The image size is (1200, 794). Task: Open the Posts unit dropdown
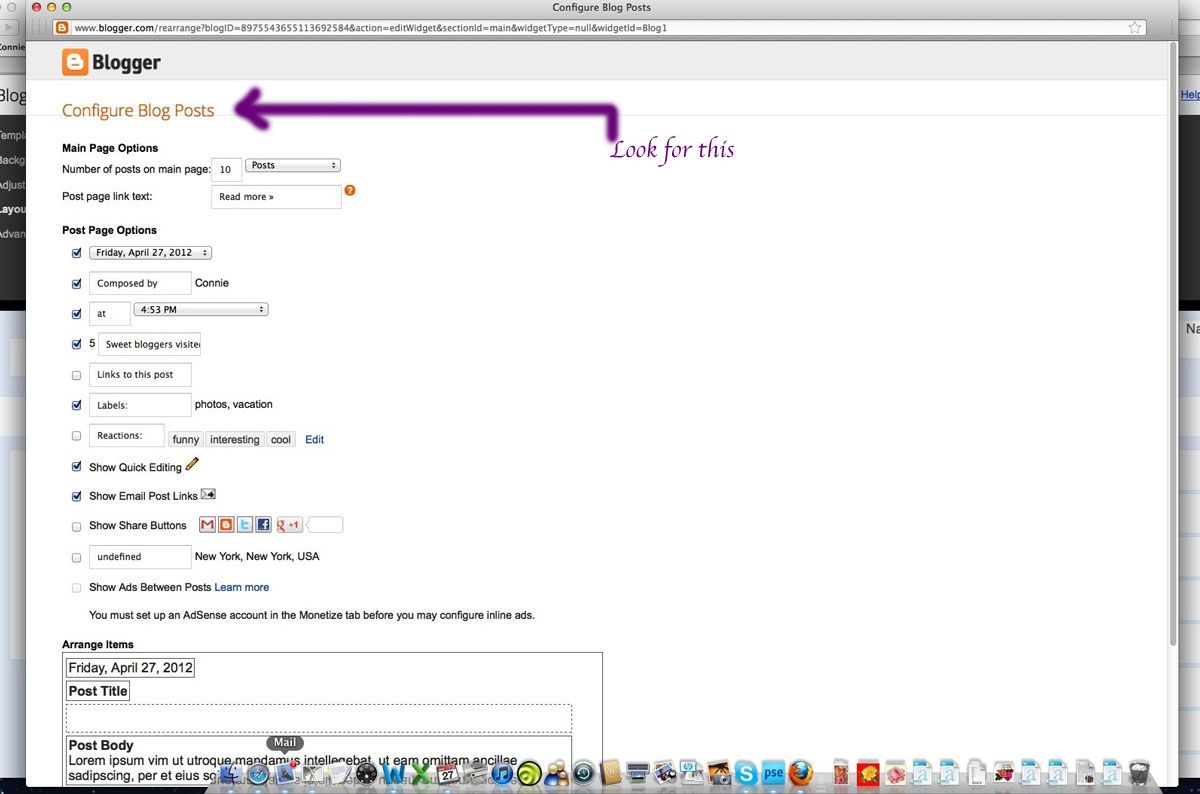click(x=293, y=165)
